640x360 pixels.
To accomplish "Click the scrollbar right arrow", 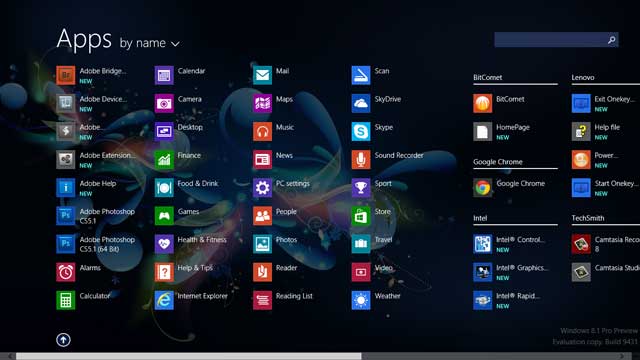I will coord(622,356).
